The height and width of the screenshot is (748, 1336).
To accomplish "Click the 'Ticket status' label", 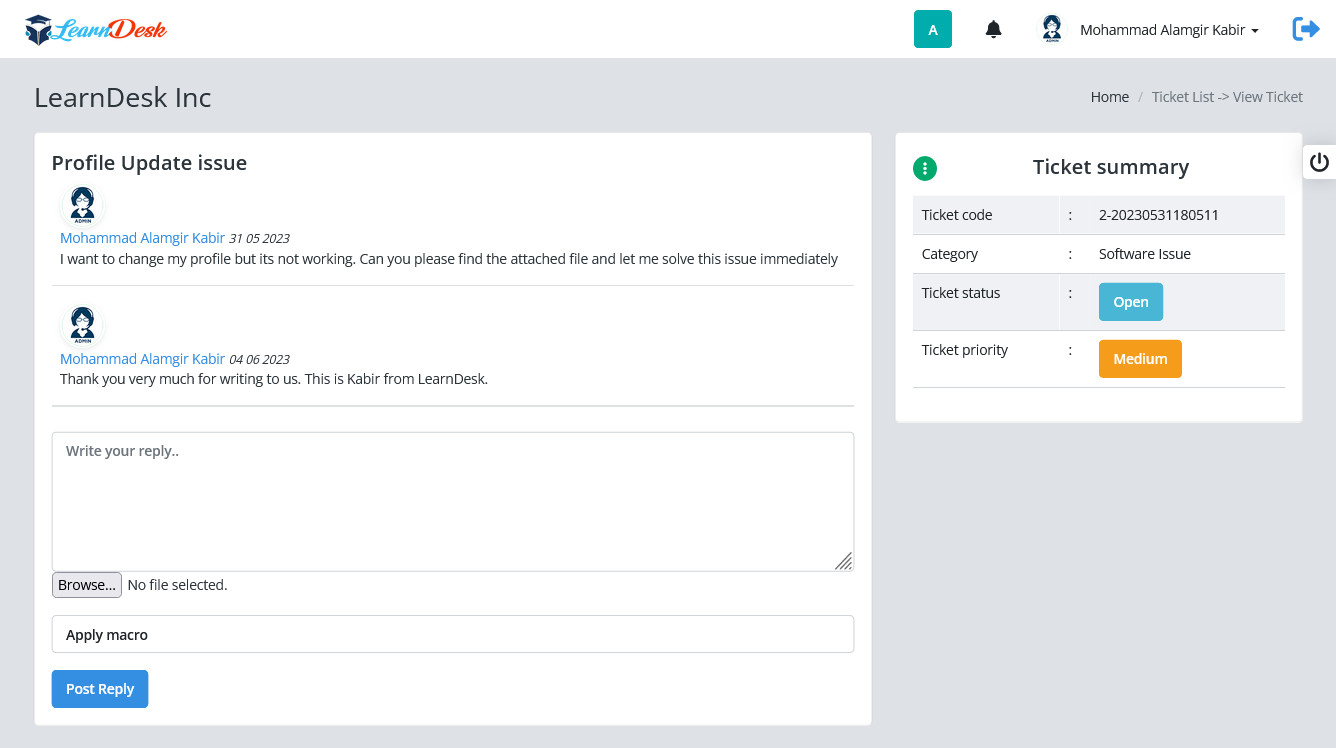I will tap(960, 293).
